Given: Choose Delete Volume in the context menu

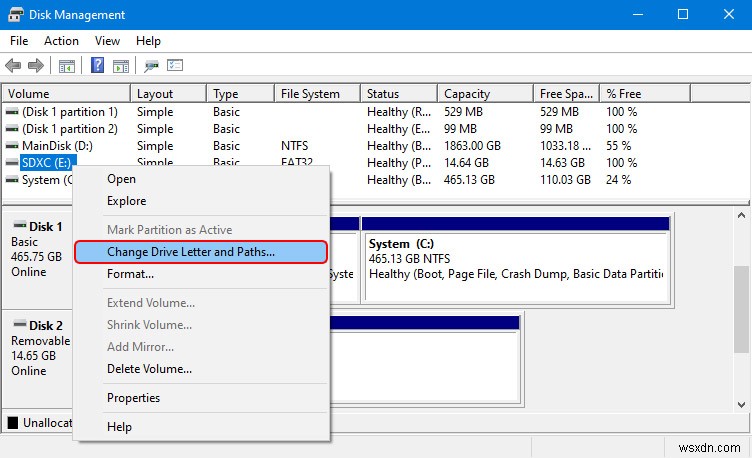Looking at the screenshot, I should (149, 369).
